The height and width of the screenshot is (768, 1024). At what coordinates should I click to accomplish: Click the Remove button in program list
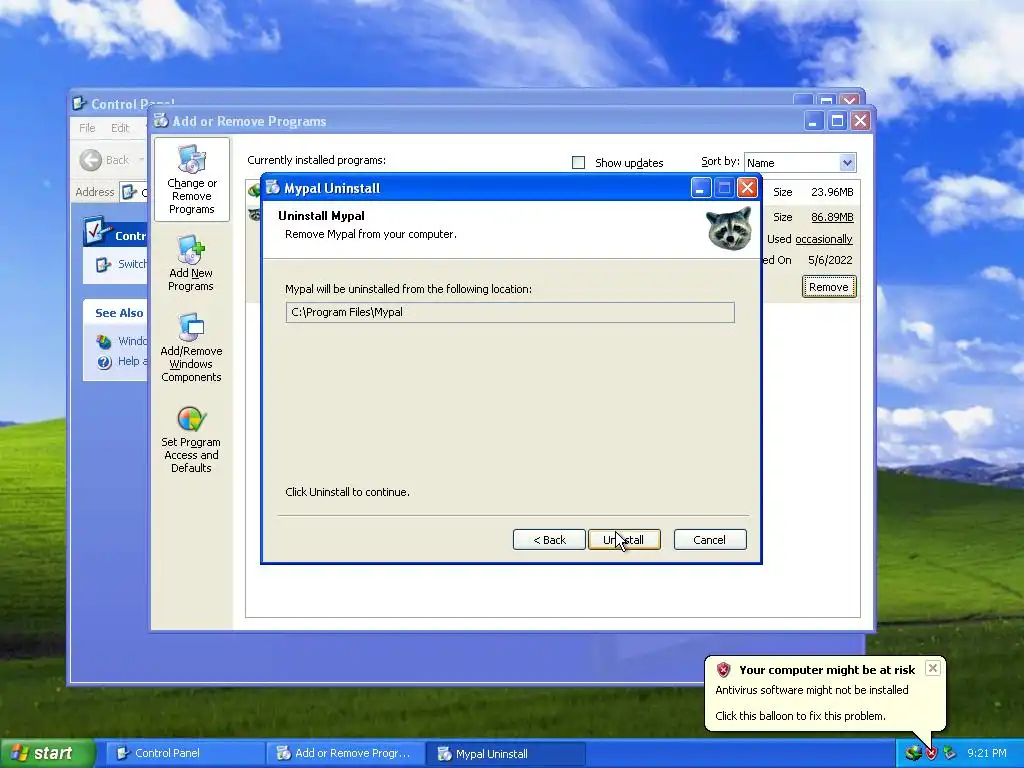(829, 287)
